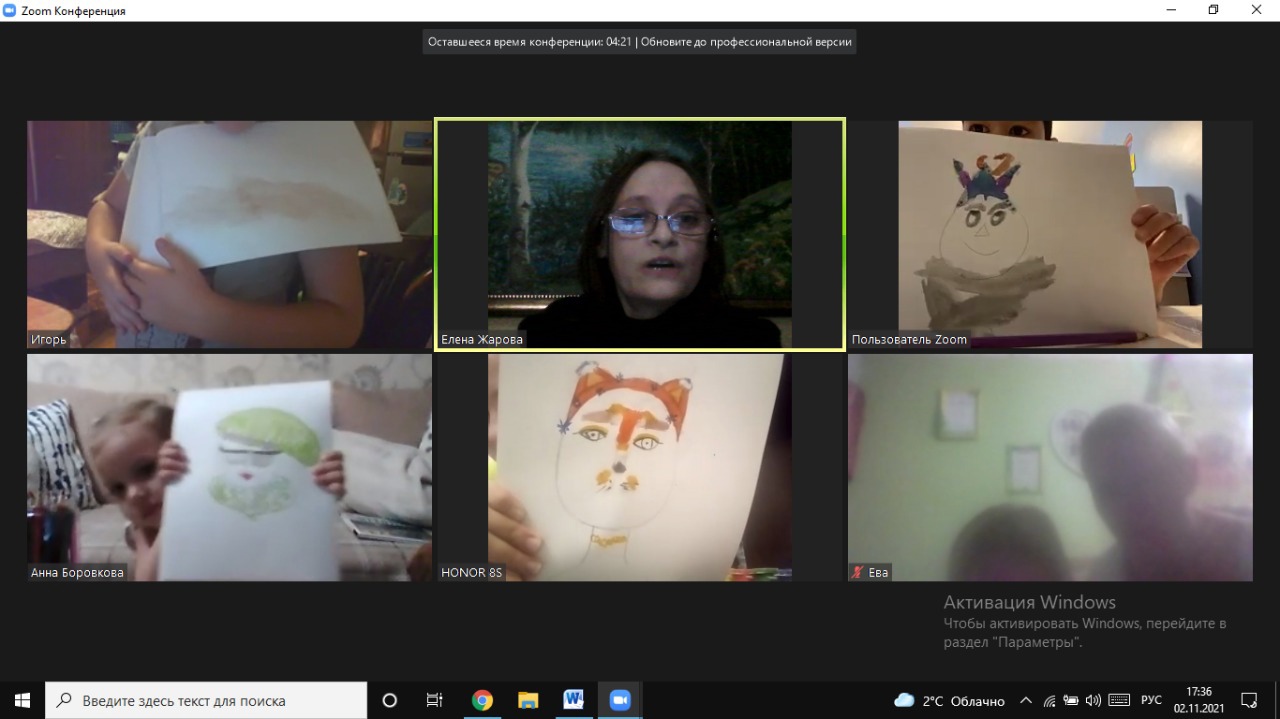Select Елена Жарова's active speaker video
Screen dimensions: 1280x719
coord(640,235)
